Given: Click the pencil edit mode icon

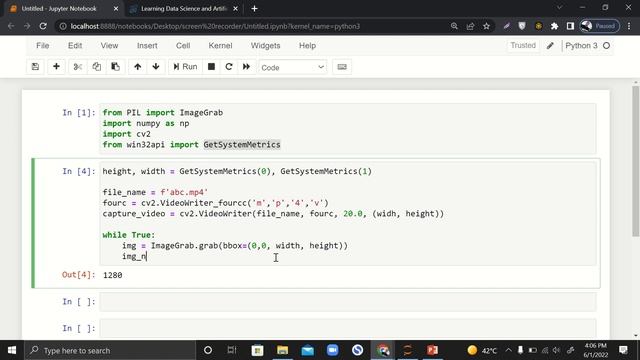Looking at the screenshot, I should coord(550,46).
